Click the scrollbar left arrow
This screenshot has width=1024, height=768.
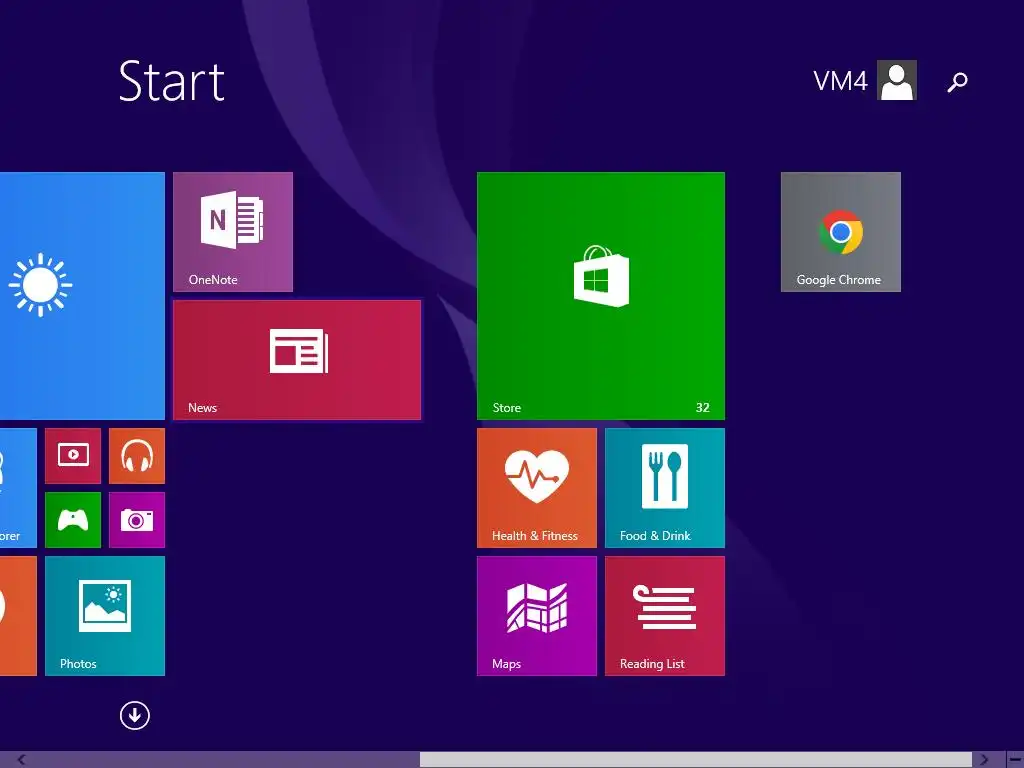coord(22,760)
